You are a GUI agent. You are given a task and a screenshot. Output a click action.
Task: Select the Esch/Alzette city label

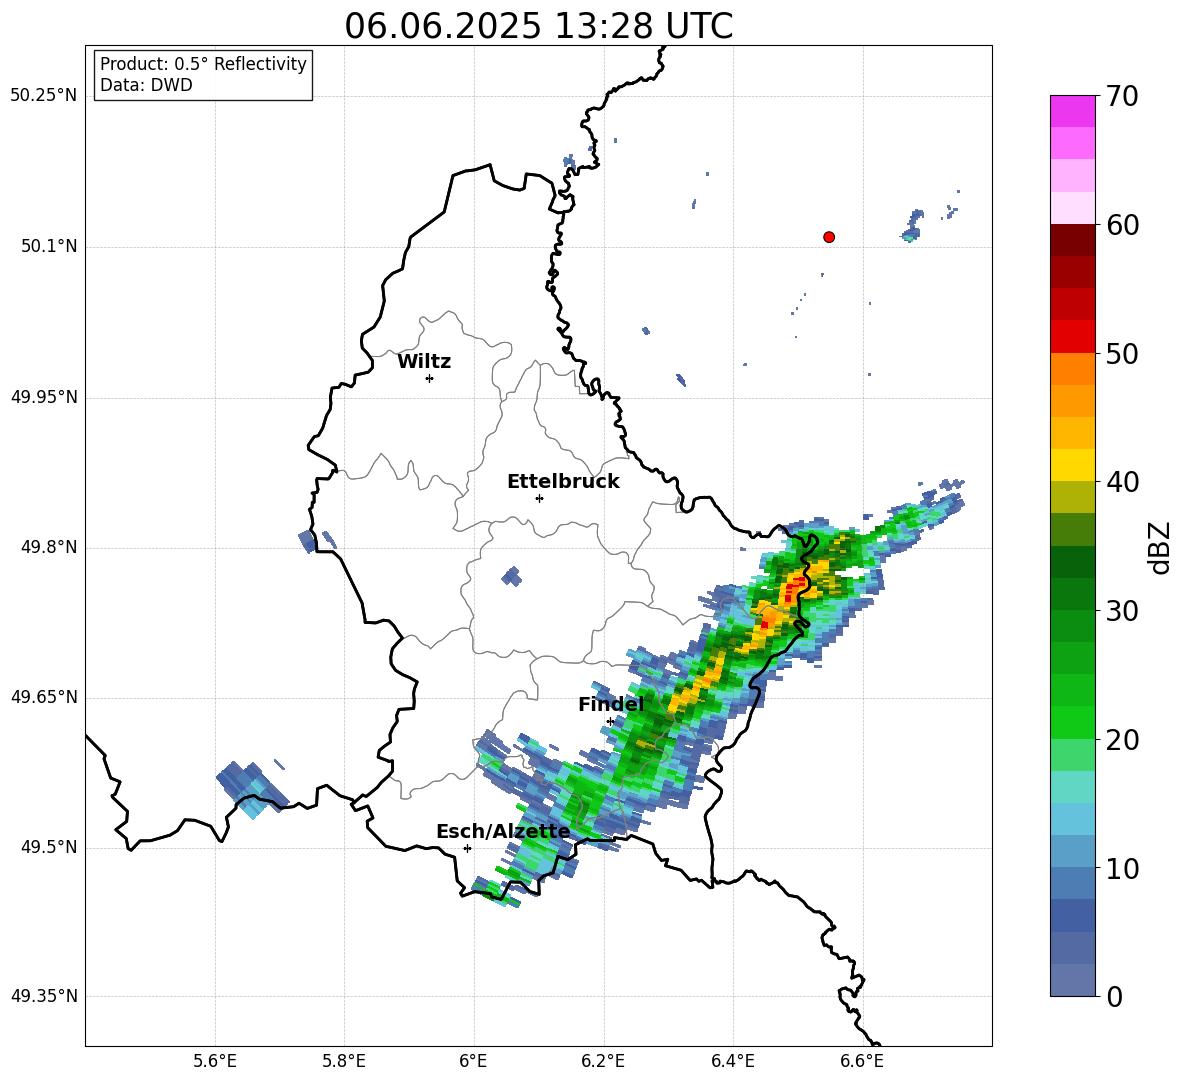(503, 831)
